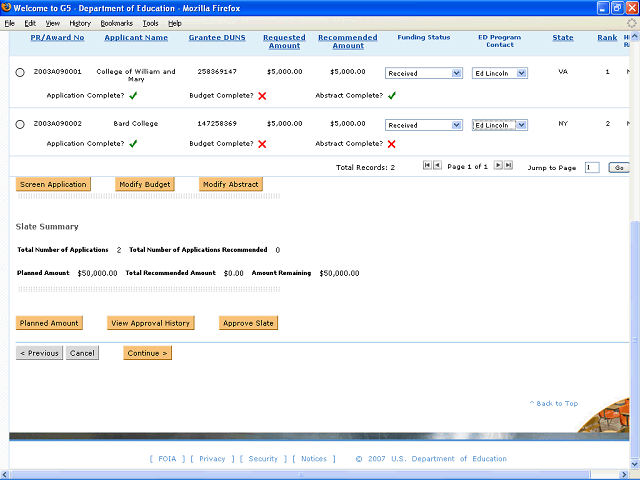This screenshot has width=640, height=480.
Task: Click the Modify Budget button
Action: pyautogui.click(x=145, y=184)
